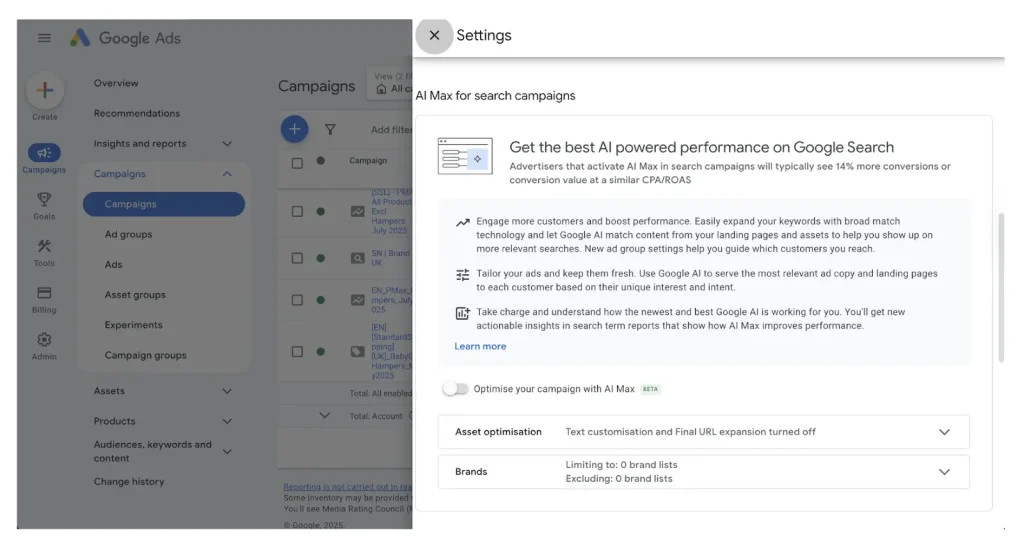Click campaign type icon for EN_PMax row

click(358, 300)
